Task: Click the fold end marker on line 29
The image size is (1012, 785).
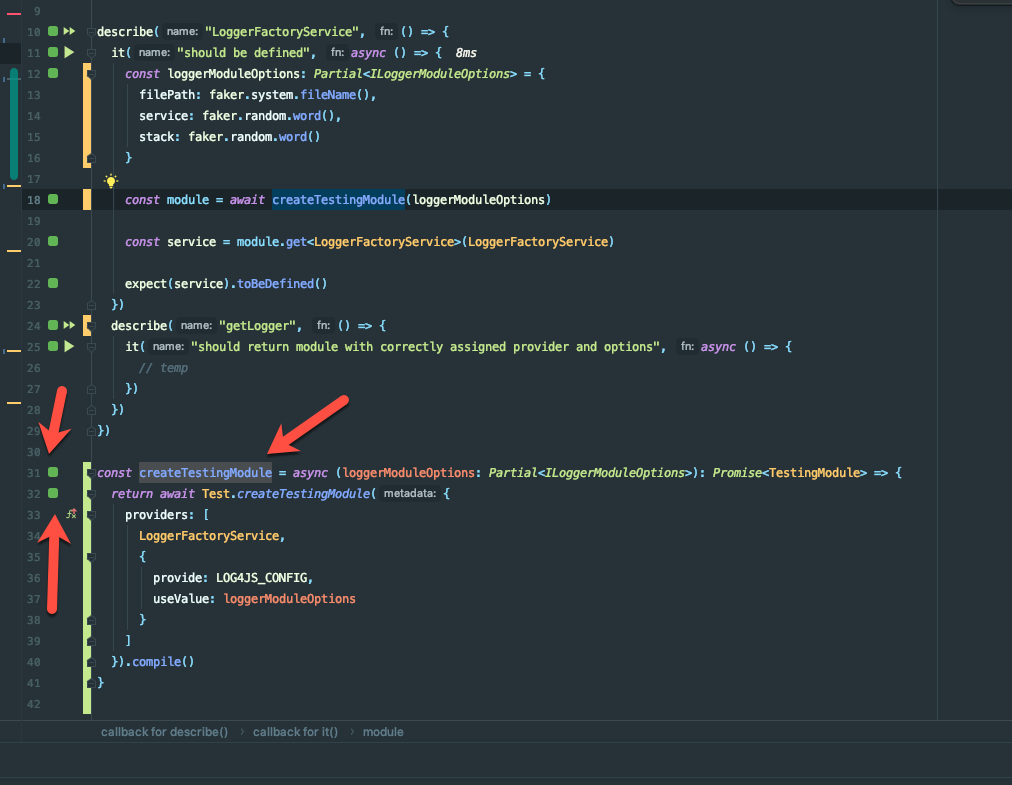Action: tap(91, 431)
